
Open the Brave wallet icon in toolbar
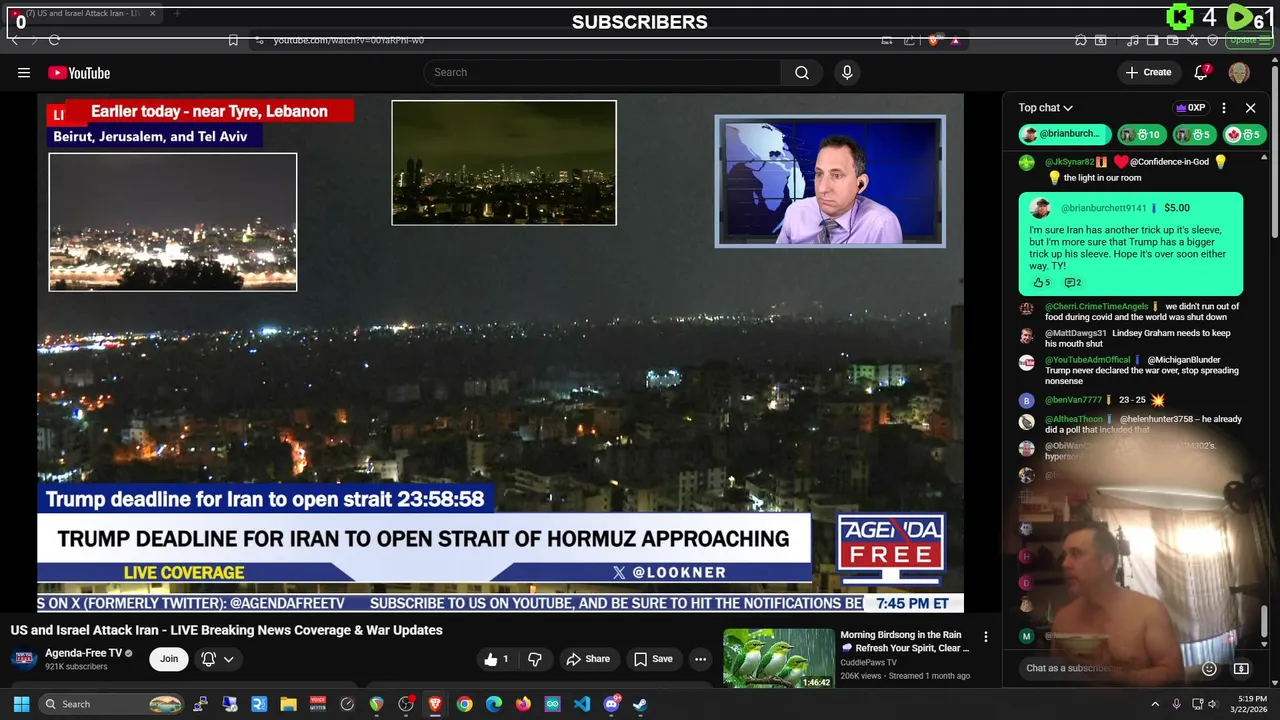coord(1172,40)
